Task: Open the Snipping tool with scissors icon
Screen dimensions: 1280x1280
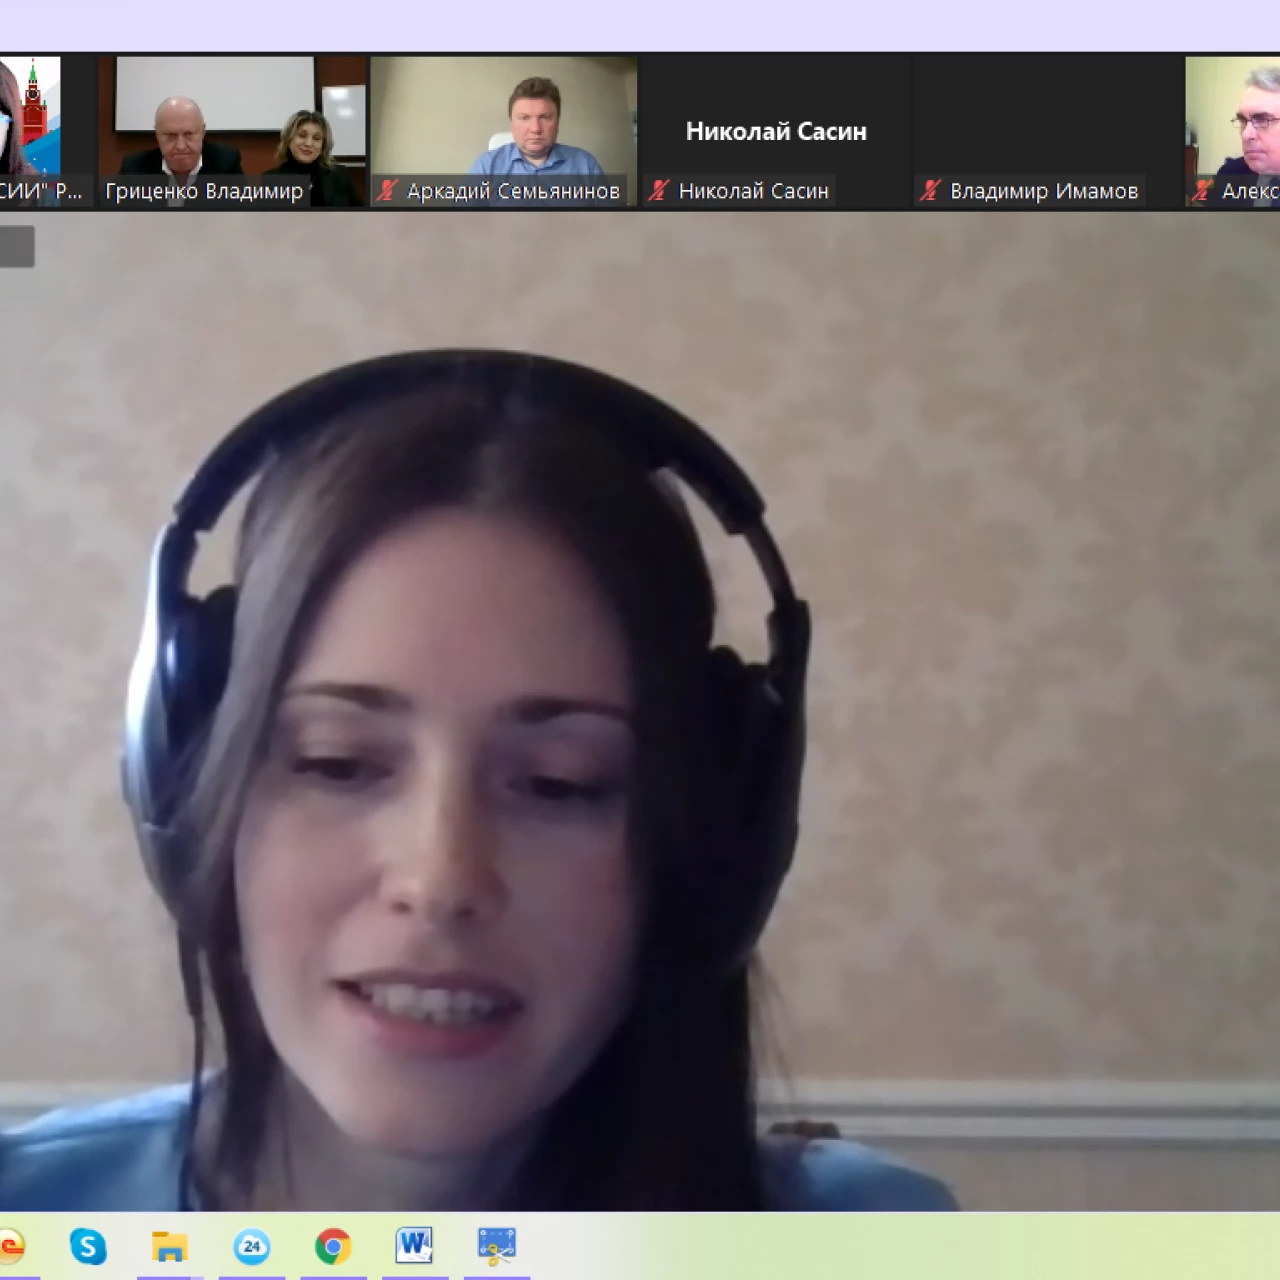Action: click(497, 1246)
